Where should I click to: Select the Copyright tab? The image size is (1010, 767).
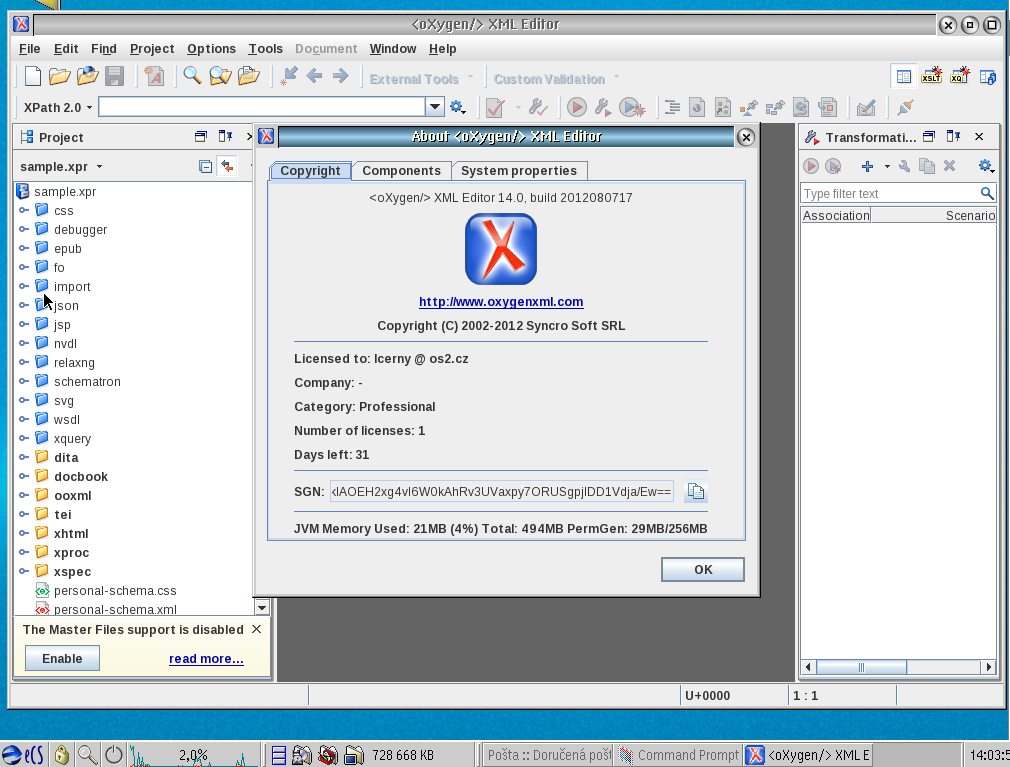click(310, 171)
